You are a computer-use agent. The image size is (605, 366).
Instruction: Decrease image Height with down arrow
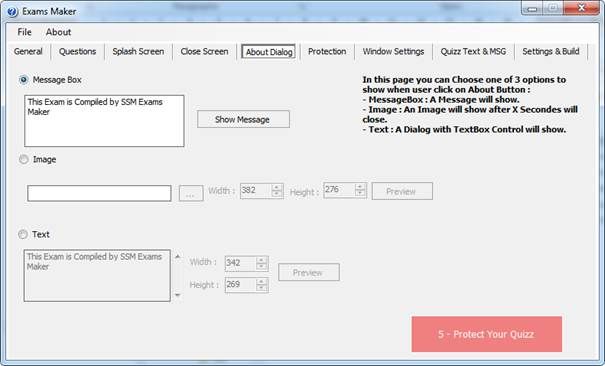[x=360, y=193]
